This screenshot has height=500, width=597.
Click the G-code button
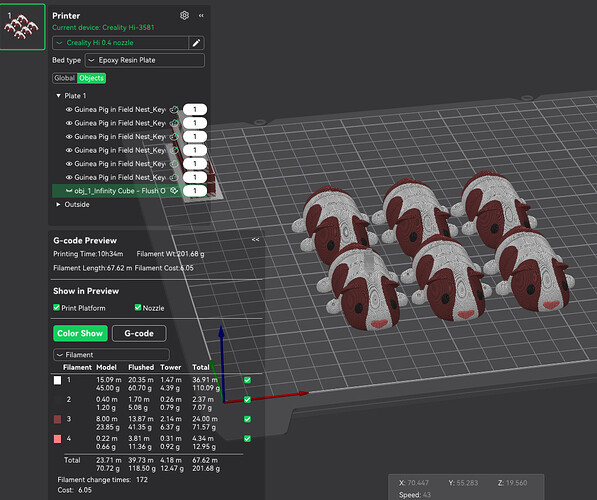139,334
